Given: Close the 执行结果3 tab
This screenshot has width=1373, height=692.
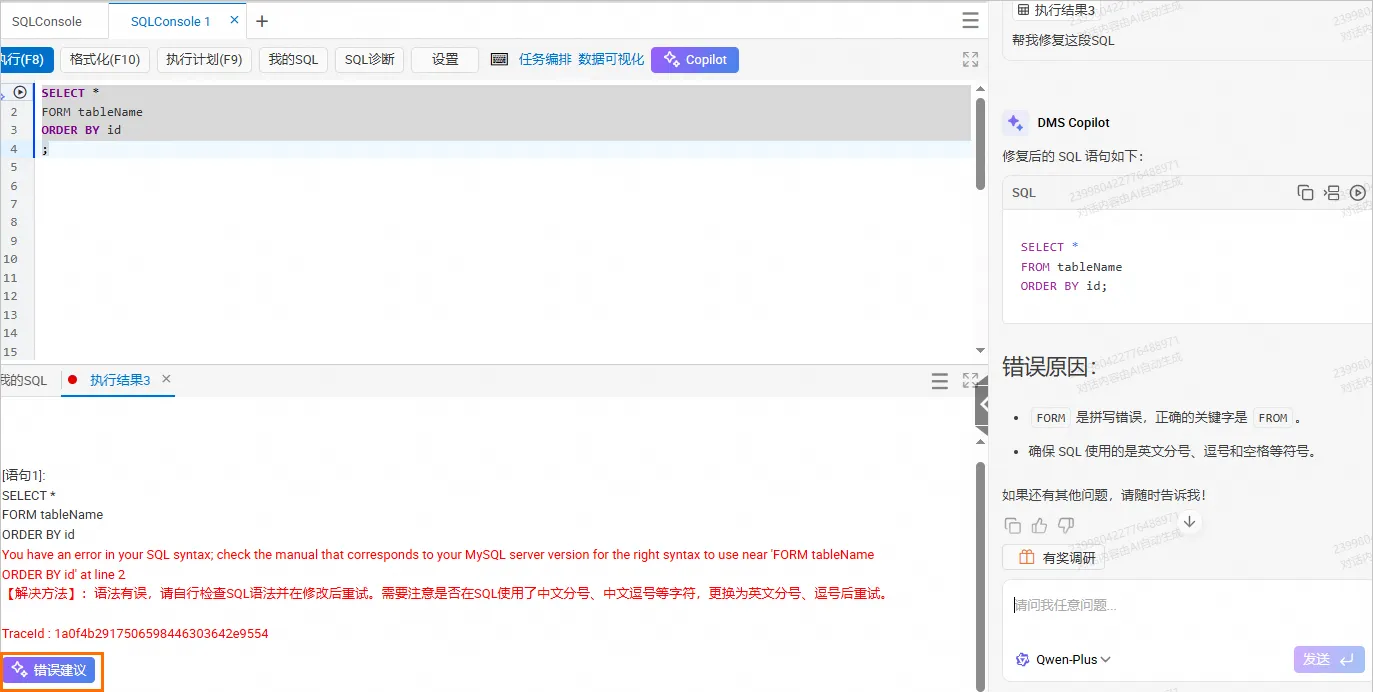Looking at the screenshot, I should coord(167,379).
